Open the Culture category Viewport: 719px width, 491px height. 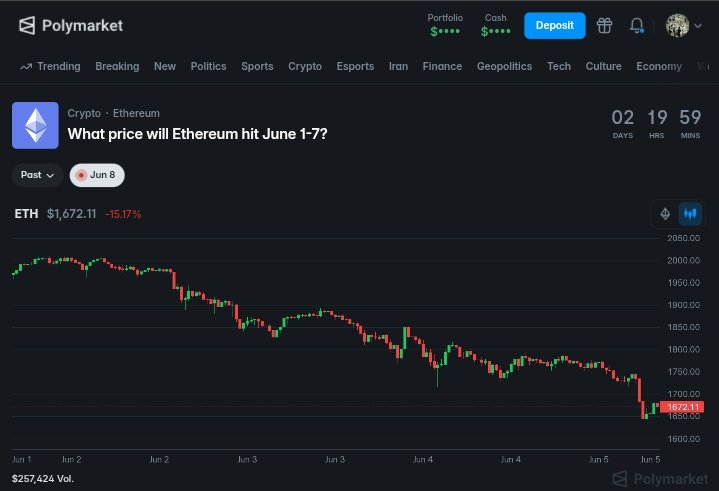click(x=603, y=66)
